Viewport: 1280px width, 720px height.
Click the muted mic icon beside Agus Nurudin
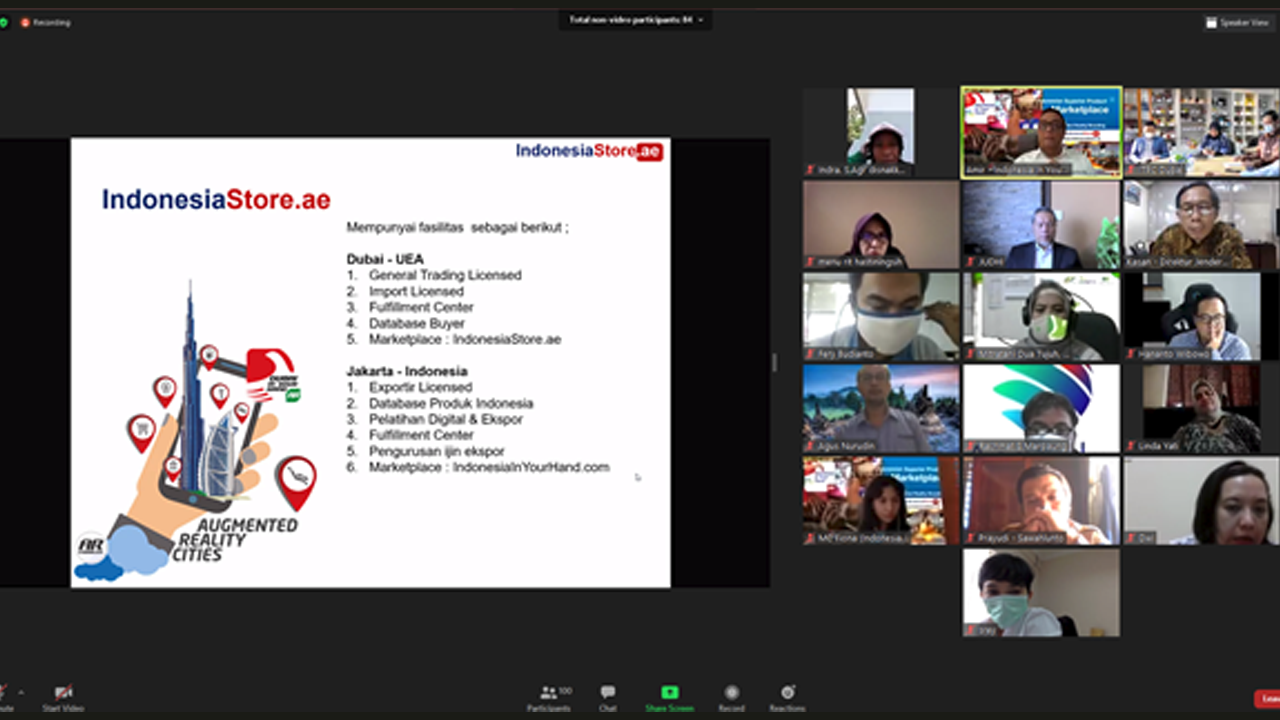click(811, 446)
